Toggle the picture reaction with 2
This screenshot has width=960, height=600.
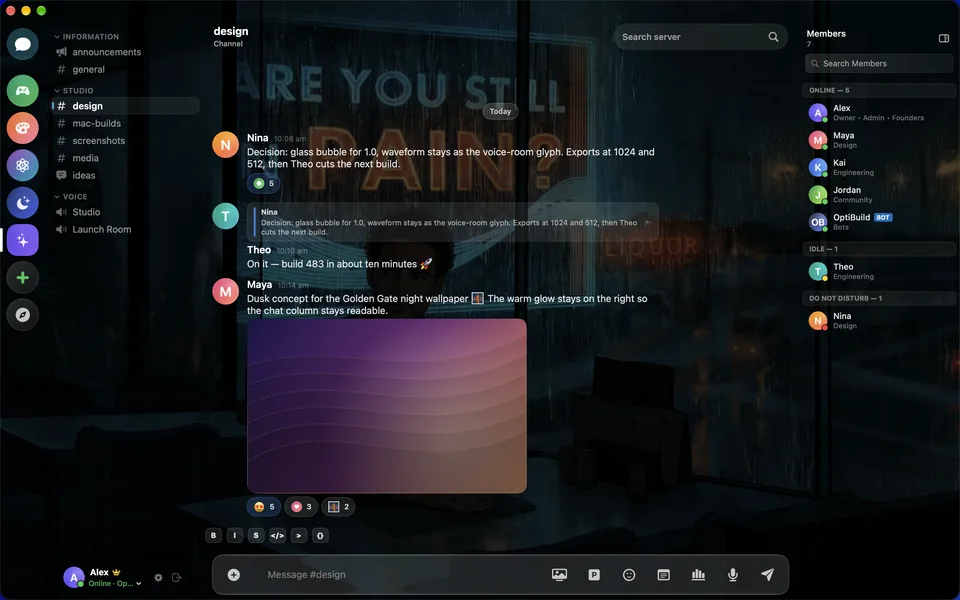pos(338,506)
